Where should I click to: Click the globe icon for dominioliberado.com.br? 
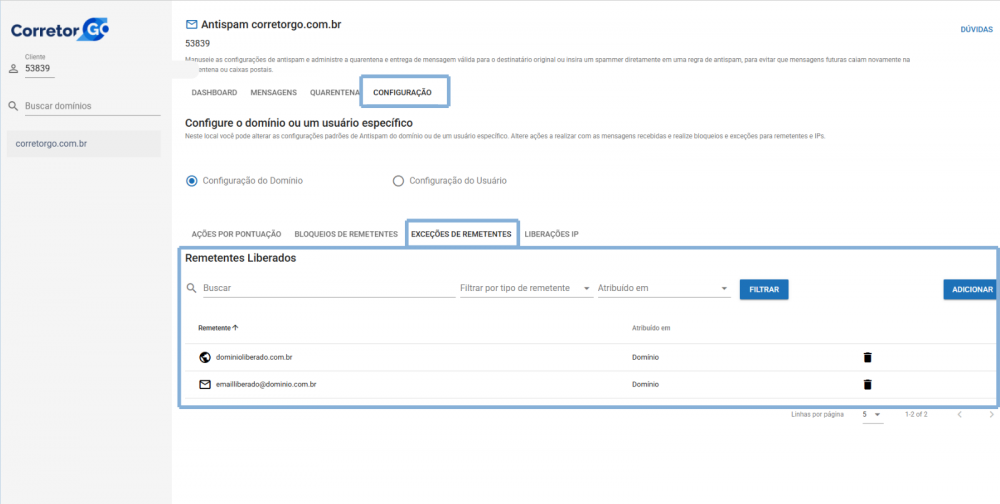pos(205,357)
